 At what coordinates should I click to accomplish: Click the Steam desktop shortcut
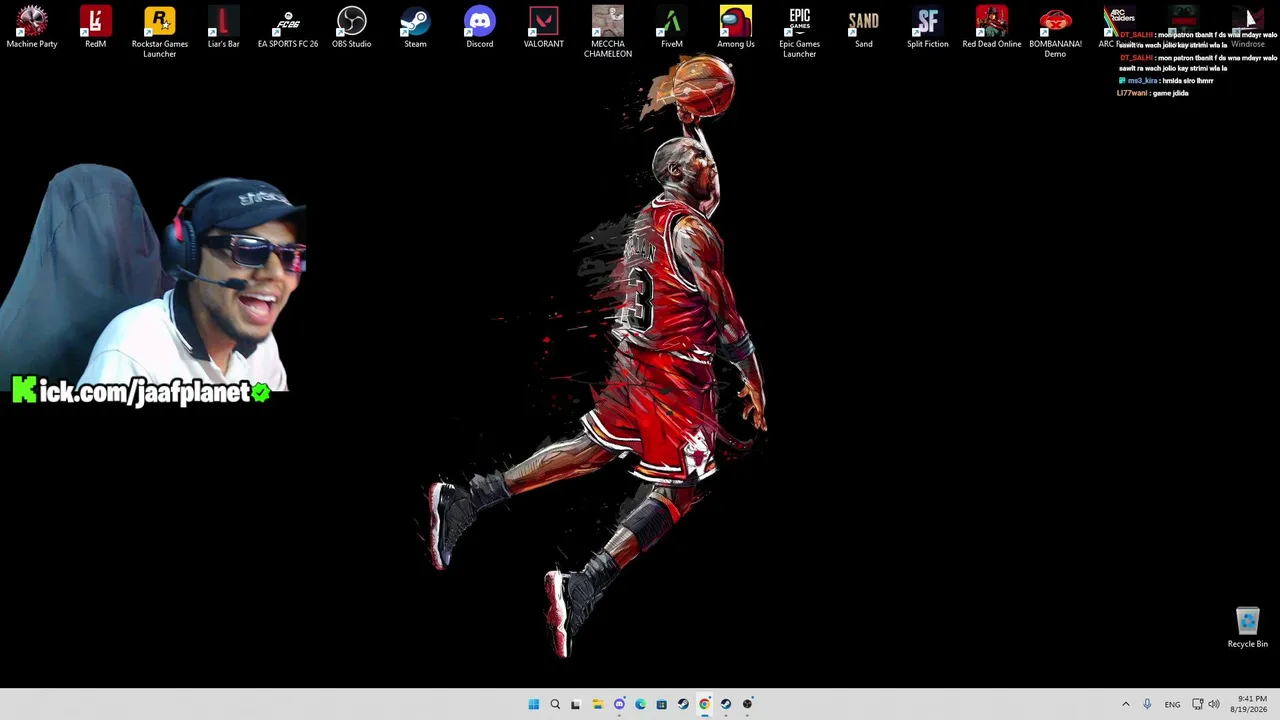pos(416,28)
